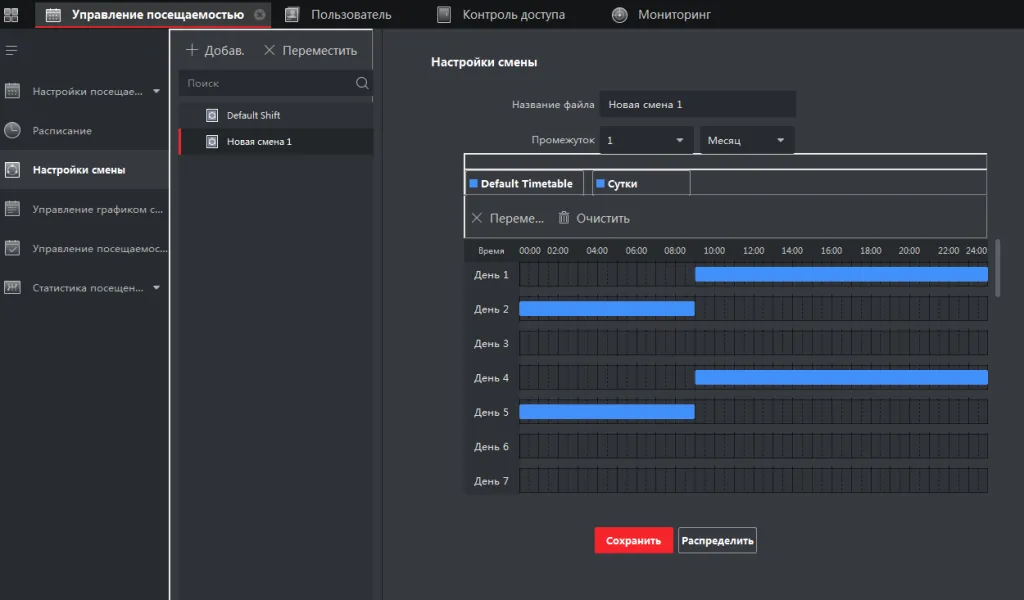
Task: Click the app grid home icon
Action: pyautogui.click(x=12, y=15)
